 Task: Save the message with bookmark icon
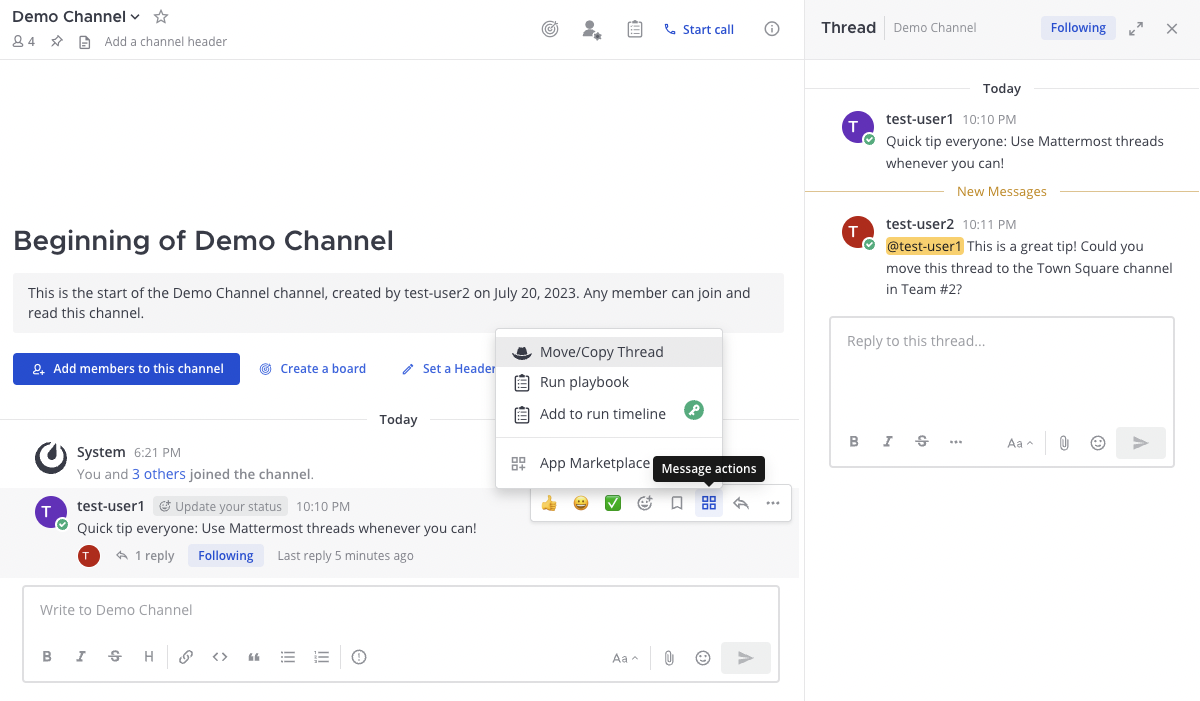(677, 503)
